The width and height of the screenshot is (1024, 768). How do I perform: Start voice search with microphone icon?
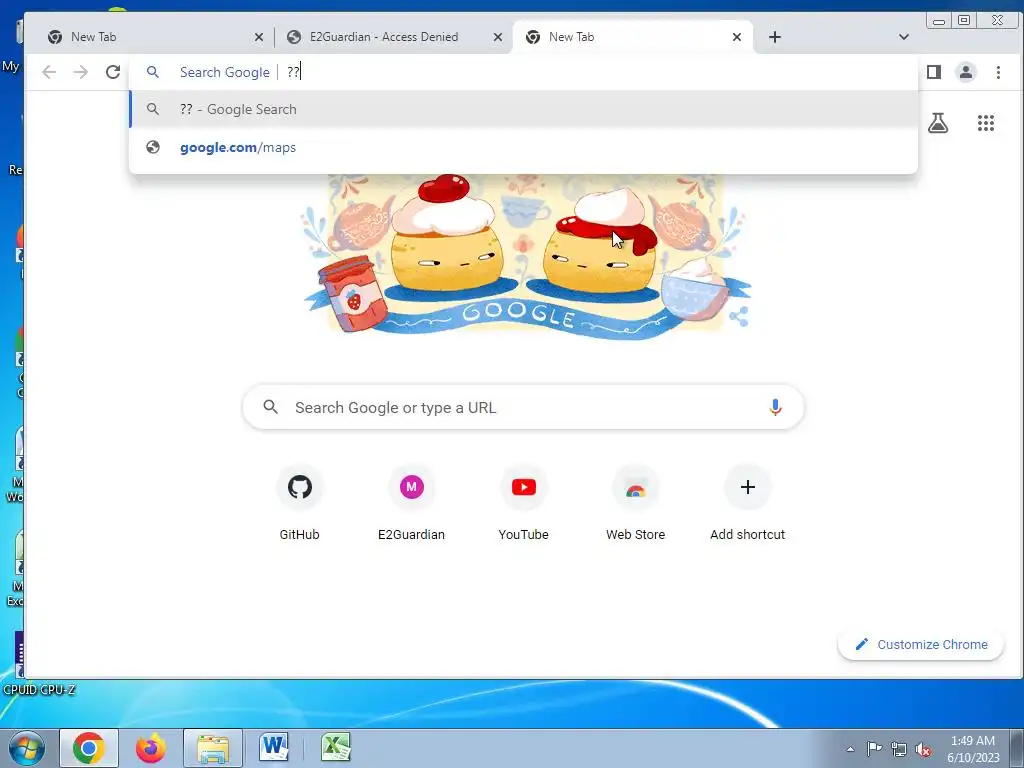[775, 408]
